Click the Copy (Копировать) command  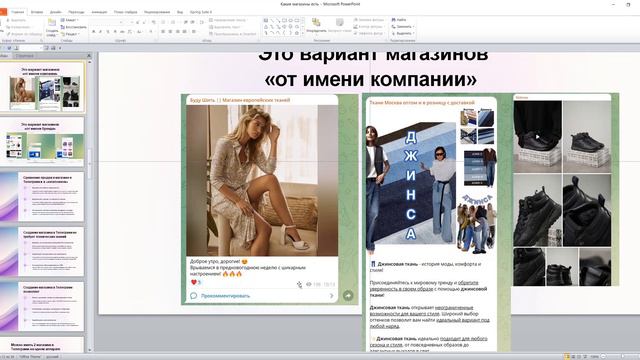coord(19,27)
